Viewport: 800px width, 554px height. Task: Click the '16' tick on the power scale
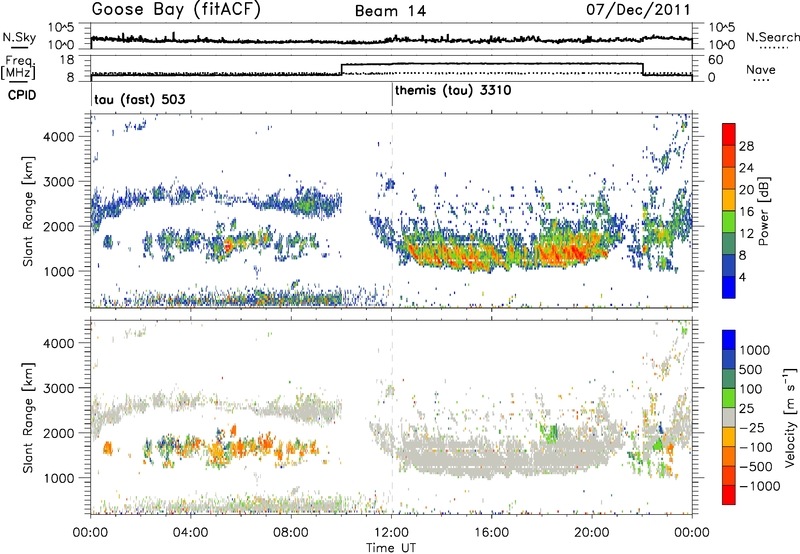pyautogui.click(x=746, y=212)
